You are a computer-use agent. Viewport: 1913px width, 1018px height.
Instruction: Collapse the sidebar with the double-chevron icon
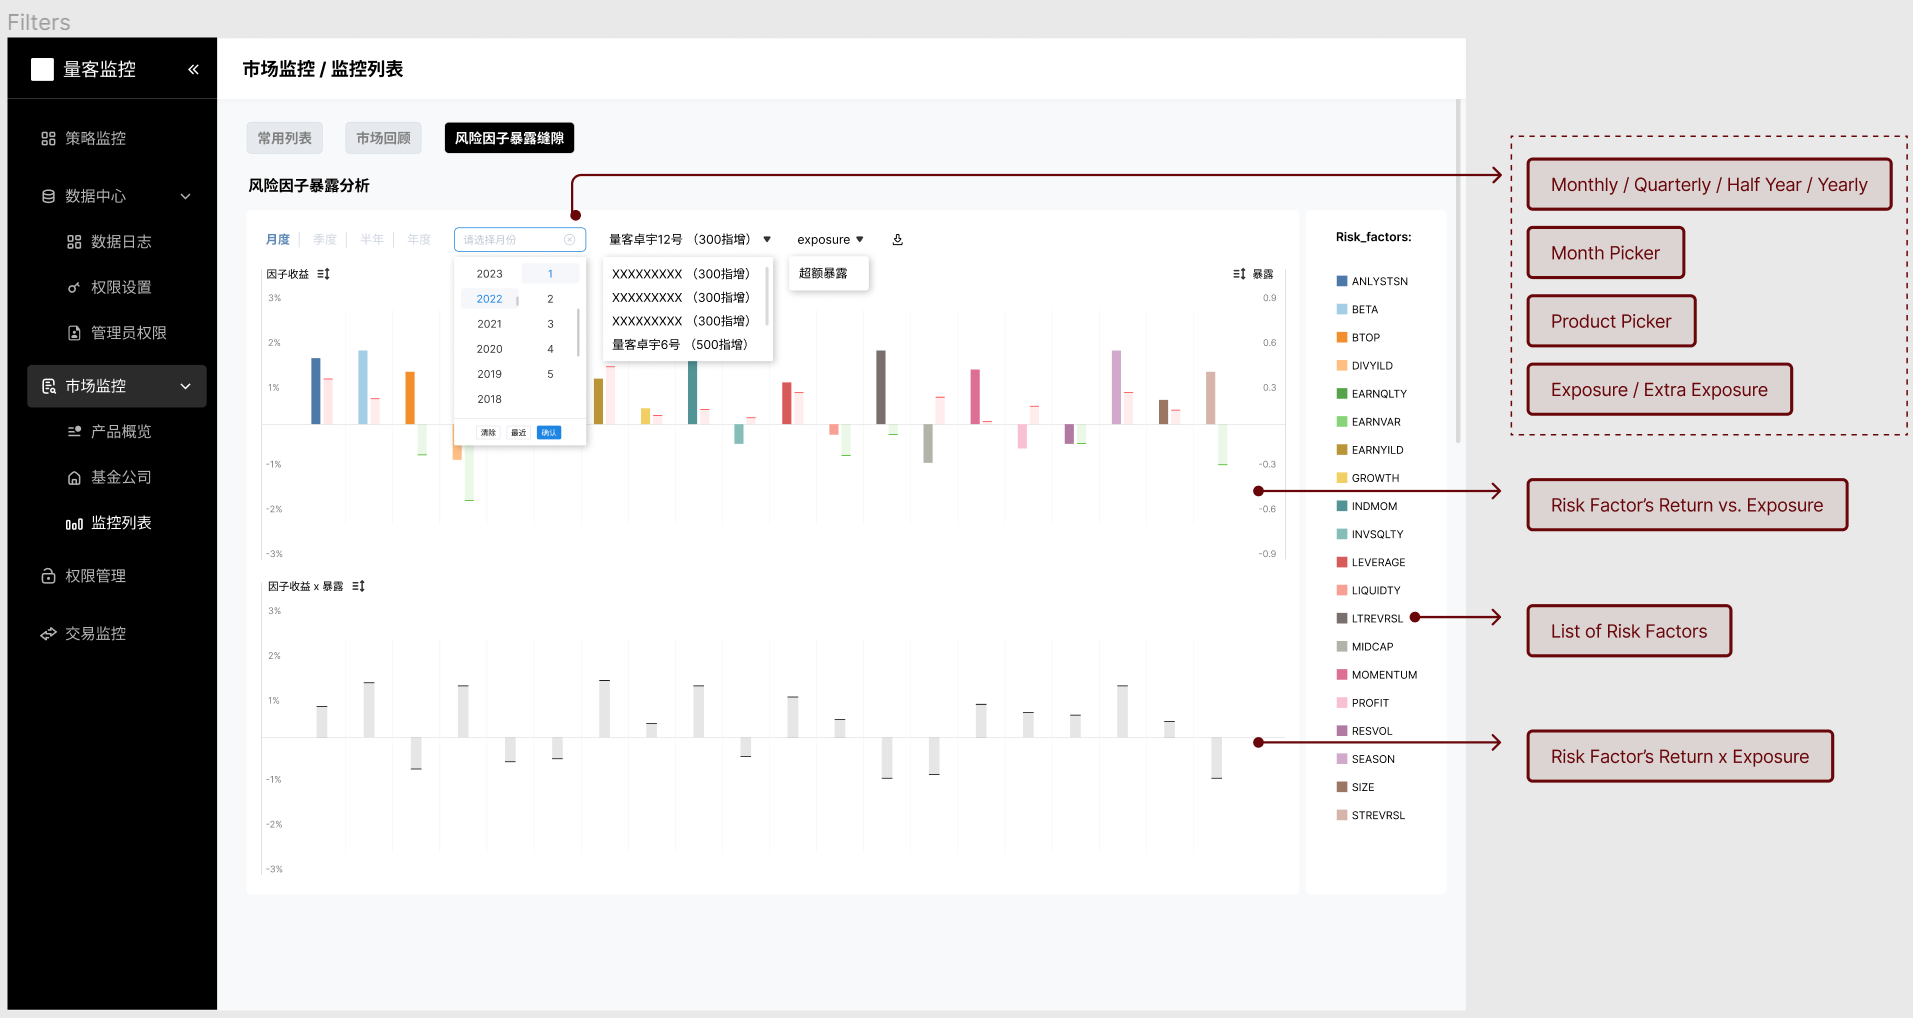coord(193,69)
